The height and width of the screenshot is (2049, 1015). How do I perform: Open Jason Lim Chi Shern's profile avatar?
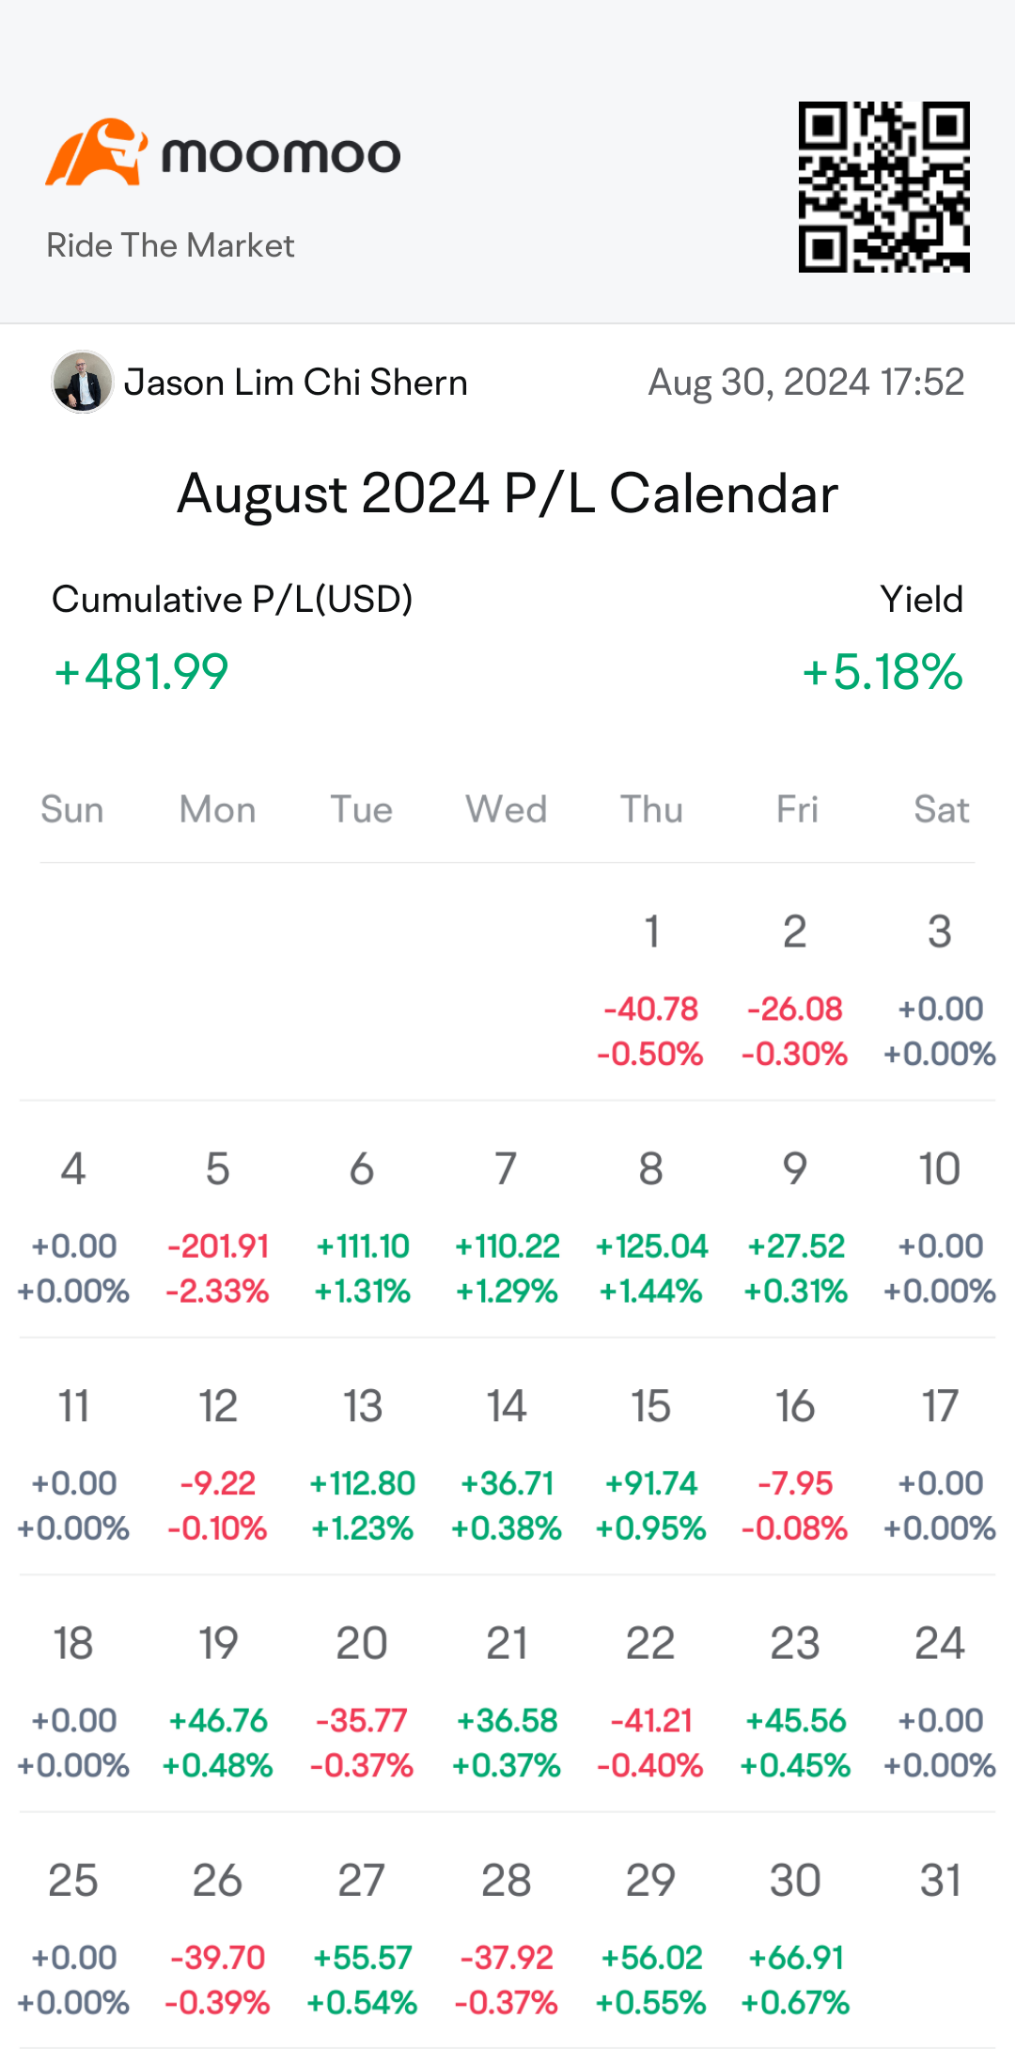pos(82,382)
